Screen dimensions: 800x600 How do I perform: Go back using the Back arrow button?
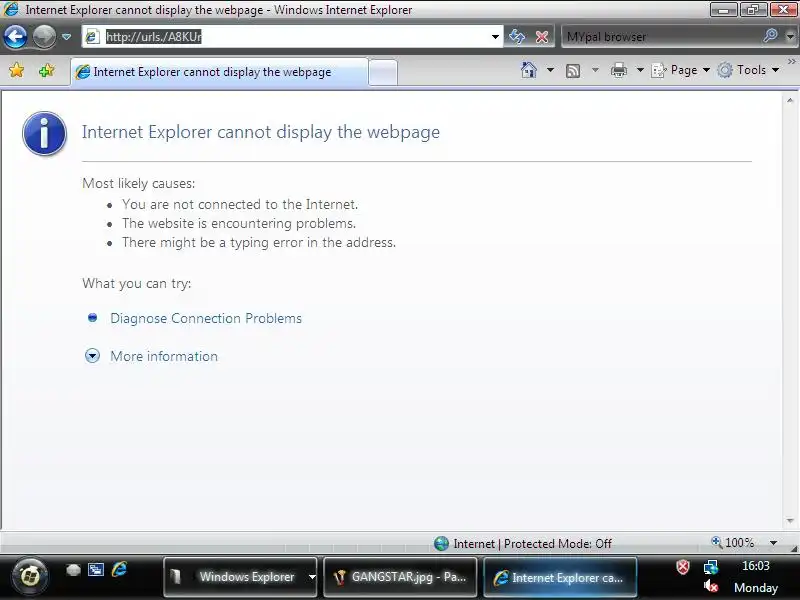pos(15,37)
